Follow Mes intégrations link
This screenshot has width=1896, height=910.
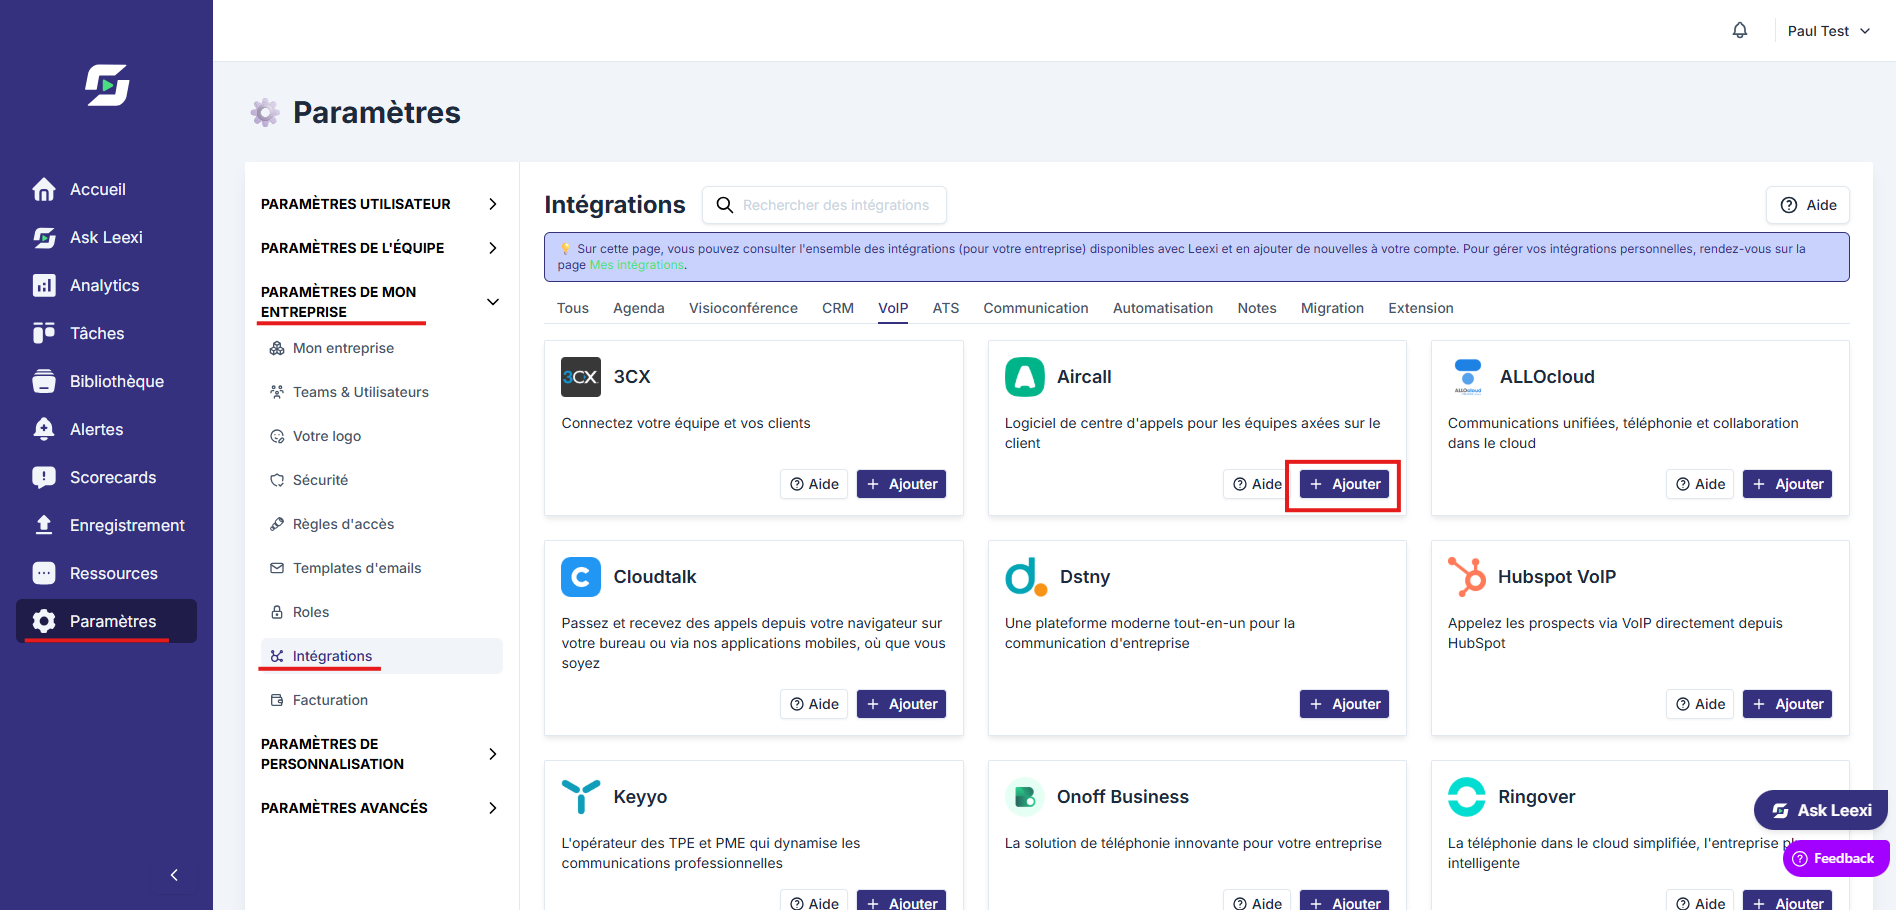[x=636, y=265]
